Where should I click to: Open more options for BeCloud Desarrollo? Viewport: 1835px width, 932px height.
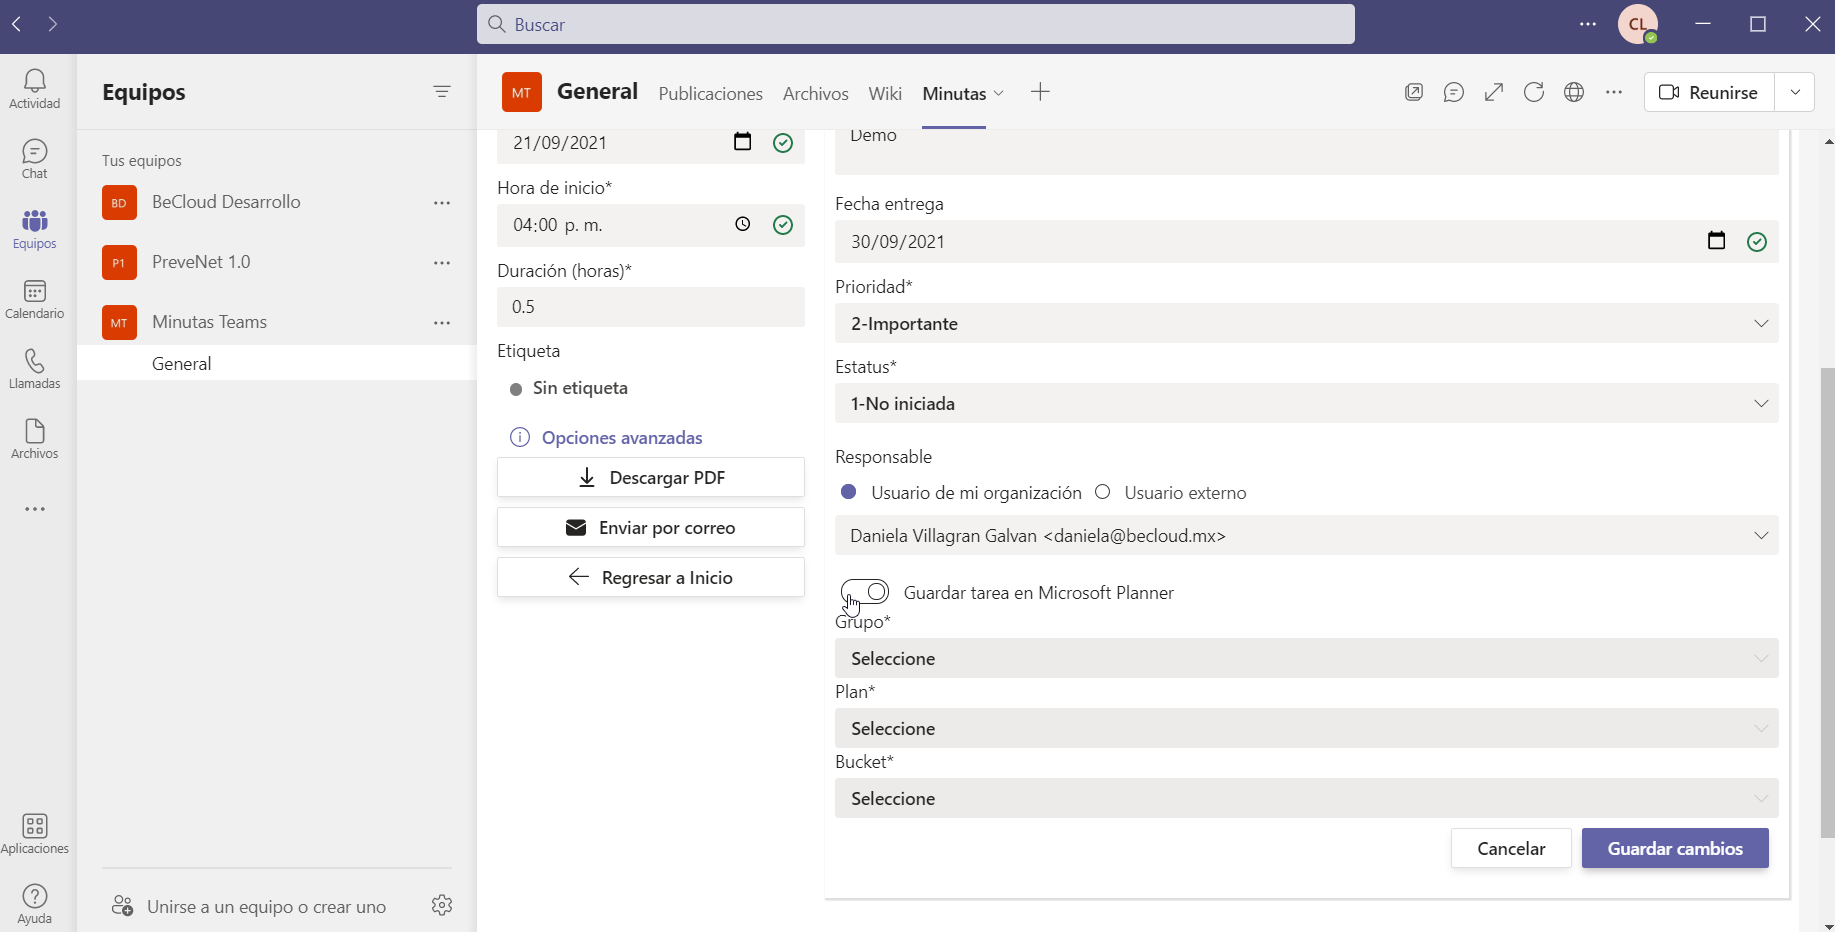pos(442,203)
